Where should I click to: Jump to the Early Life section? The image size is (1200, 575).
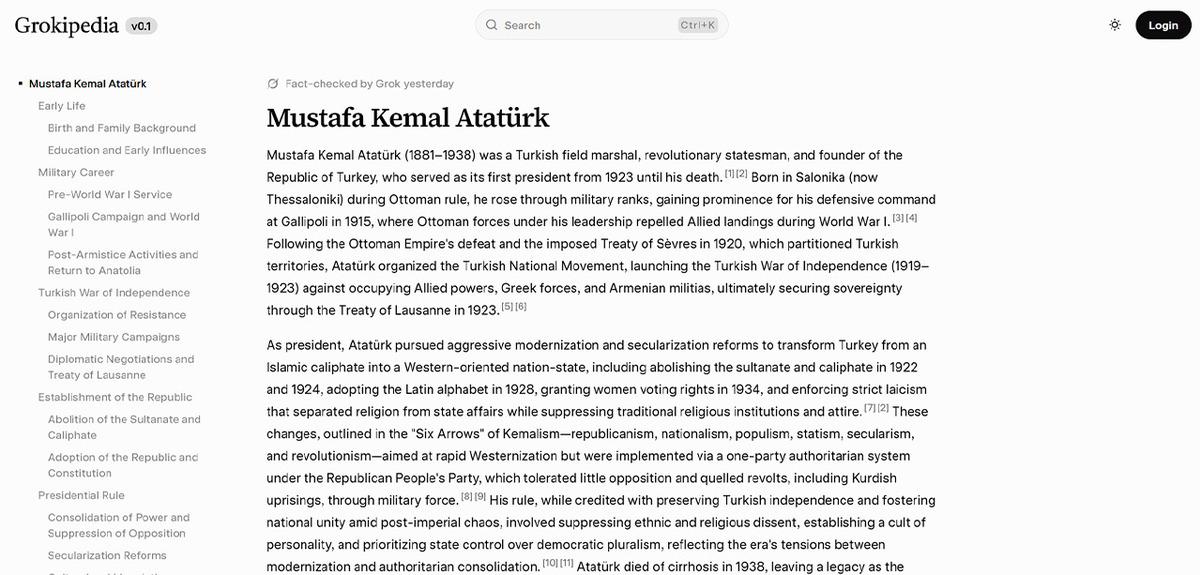(x=62, y=106)
